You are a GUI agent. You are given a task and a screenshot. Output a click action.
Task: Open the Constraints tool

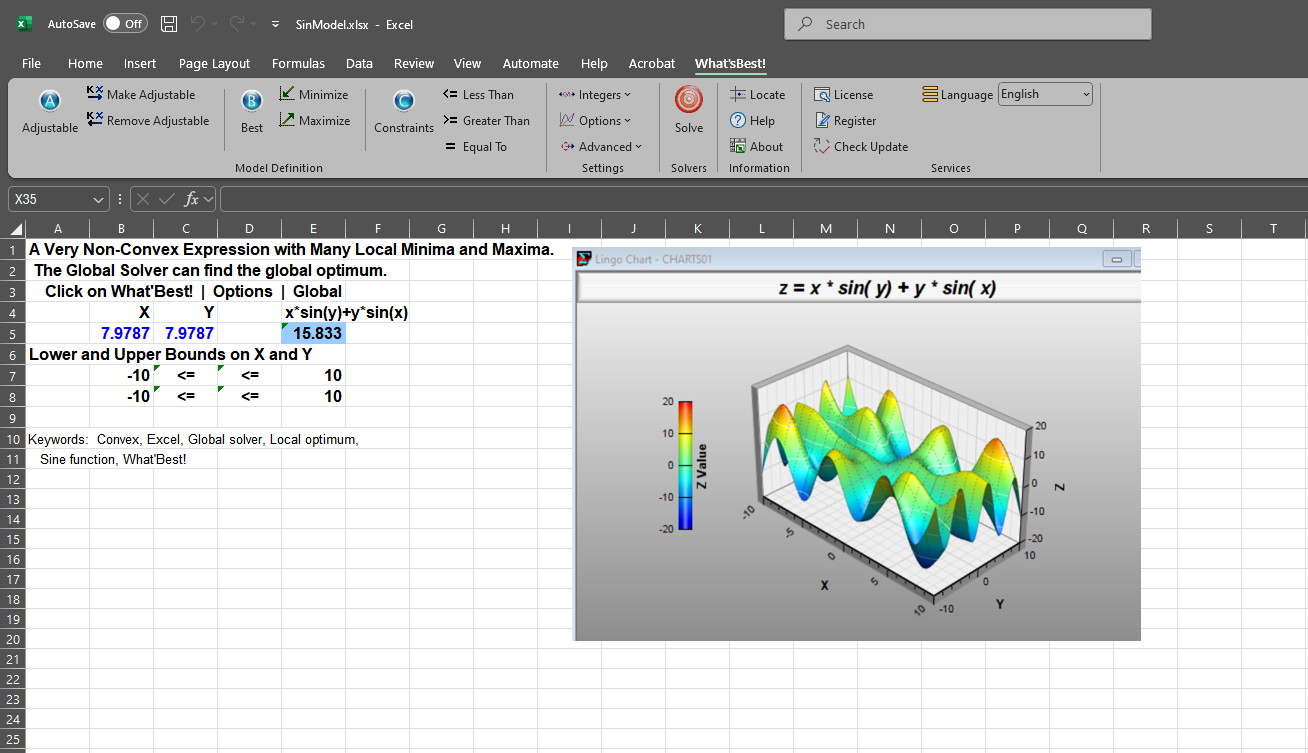tap(404, 101)
